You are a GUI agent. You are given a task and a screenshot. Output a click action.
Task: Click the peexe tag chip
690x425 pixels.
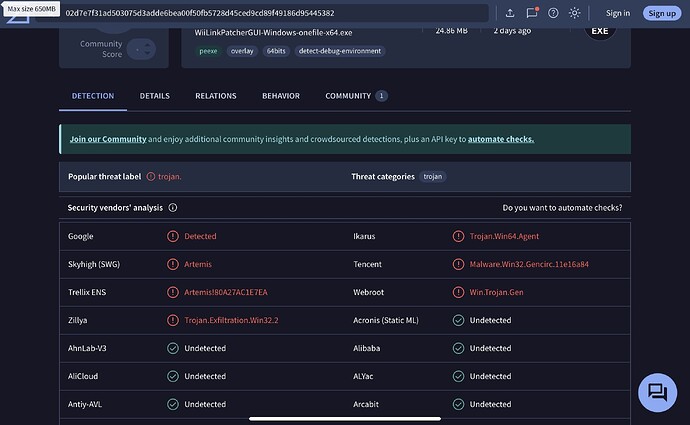pyautogui.click(x=208, y=51)
